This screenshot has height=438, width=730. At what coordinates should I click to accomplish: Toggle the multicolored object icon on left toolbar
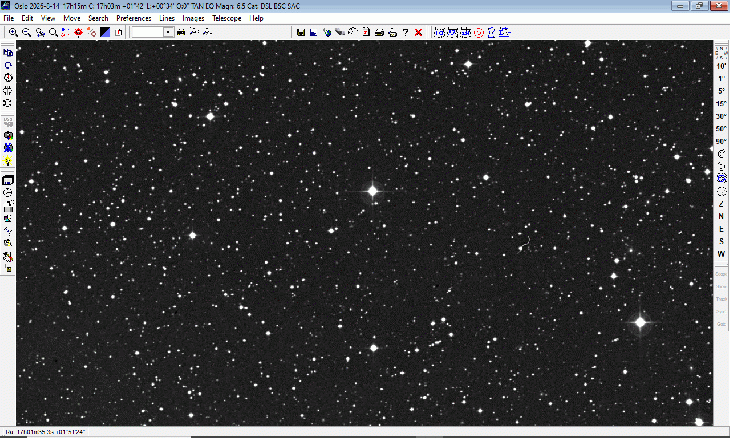click(x=8, y=135)
